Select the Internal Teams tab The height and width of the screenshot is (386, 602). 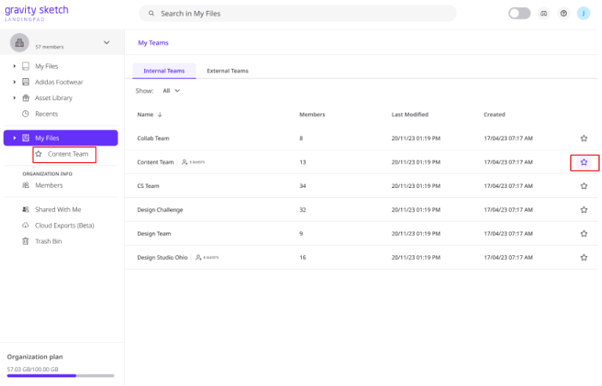164,71
